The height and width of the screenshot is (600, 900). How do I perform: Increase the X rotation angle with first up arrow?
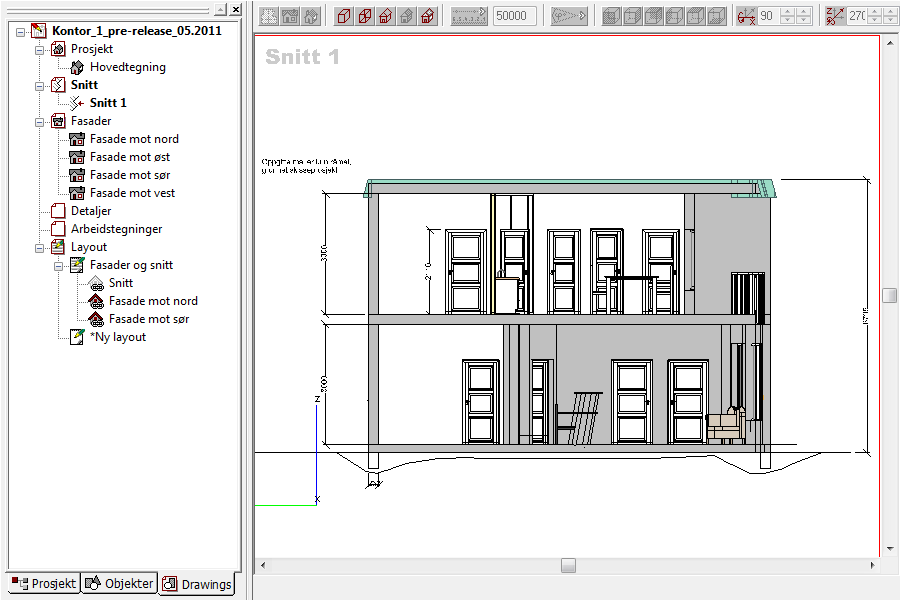(x=788, y=11)
